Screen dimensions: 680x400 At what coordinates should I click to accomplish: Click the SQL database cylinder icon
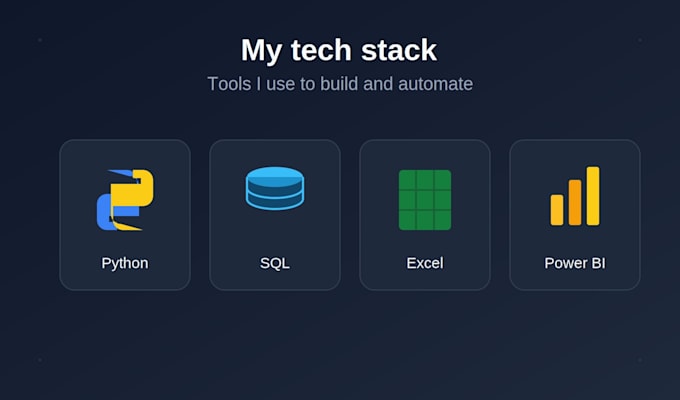275,188
